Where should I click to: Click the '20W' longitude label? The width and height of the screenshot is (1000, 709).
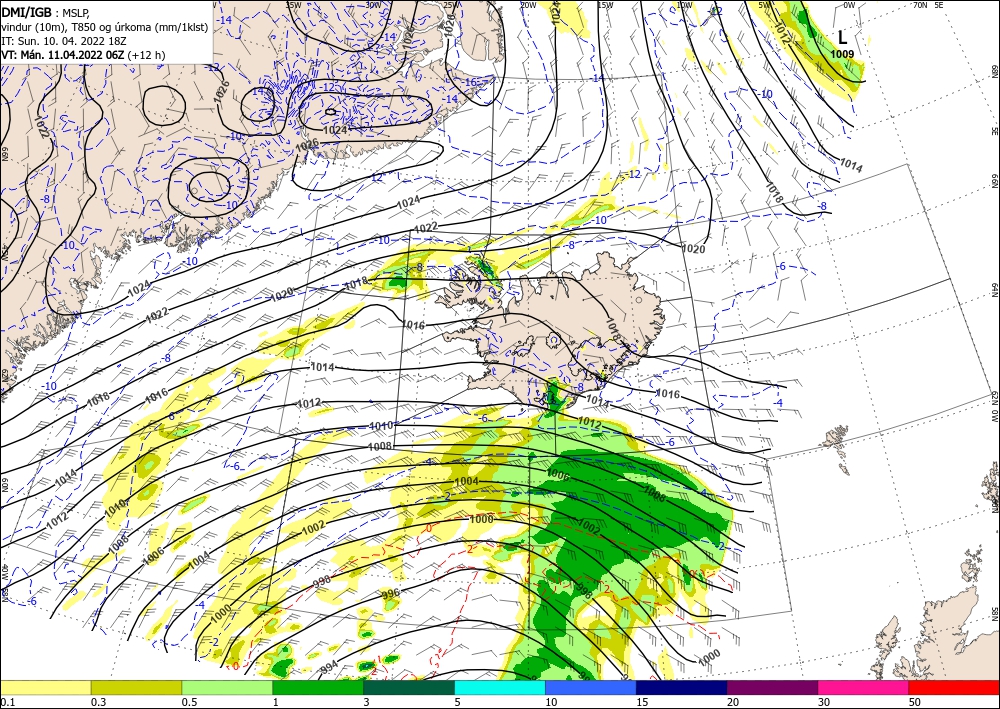[528, 5]
